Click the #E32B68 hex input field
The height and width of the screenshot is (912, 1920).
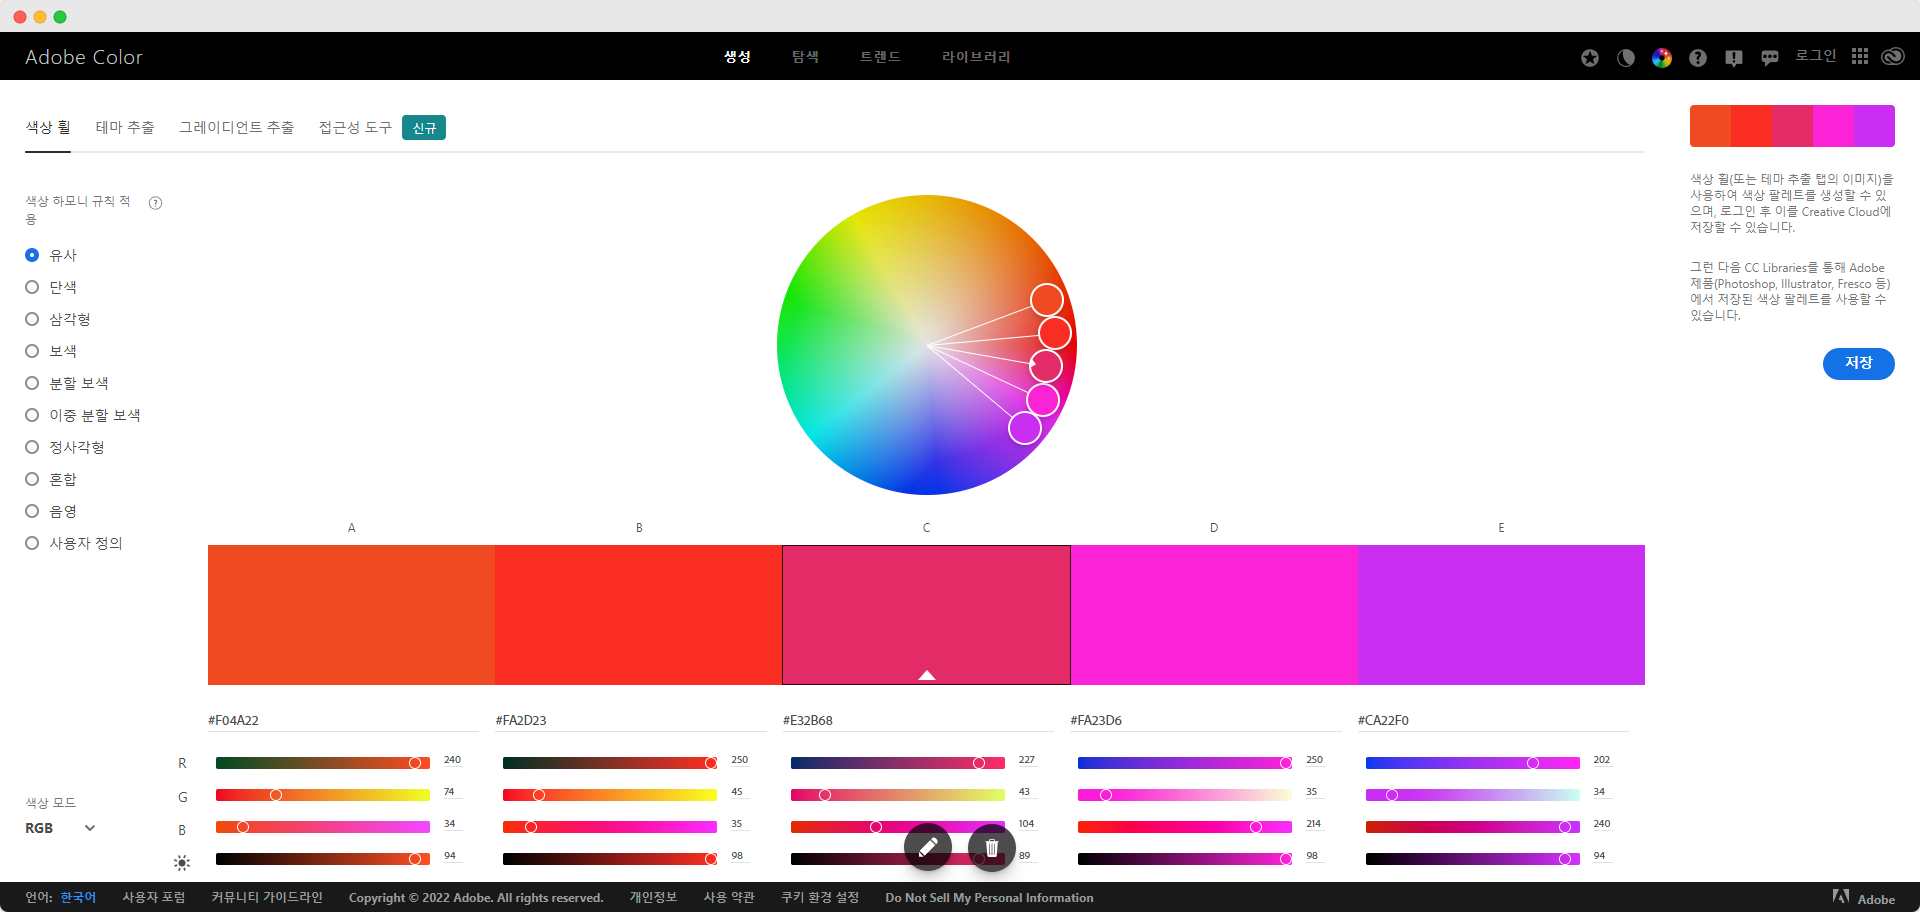918,720
